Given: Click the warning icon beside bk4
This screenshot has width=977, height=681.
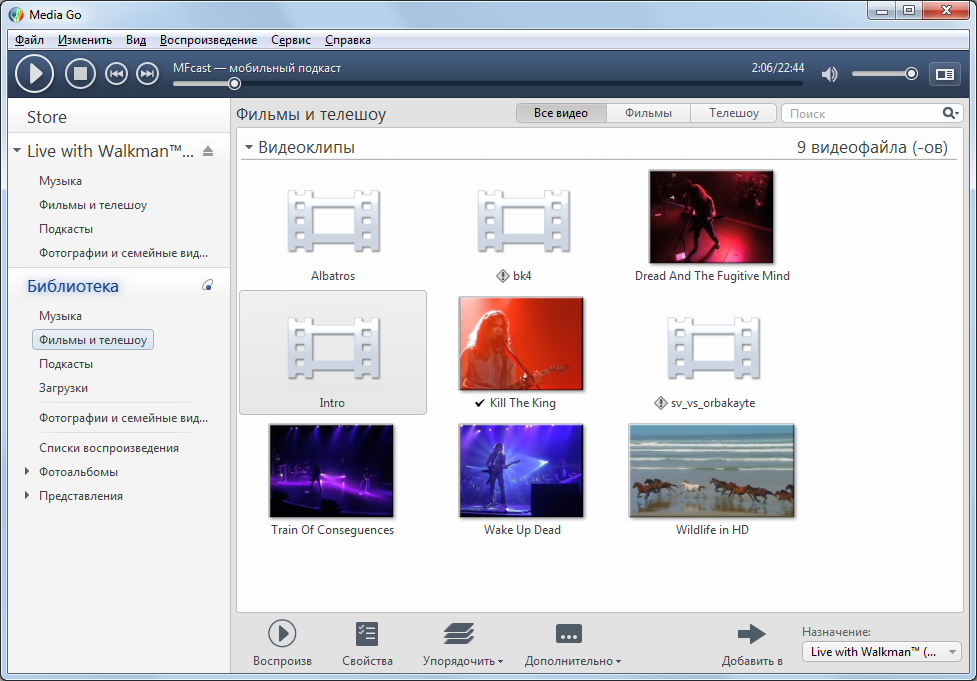Looking at the screenshot, I should [503, 276].
